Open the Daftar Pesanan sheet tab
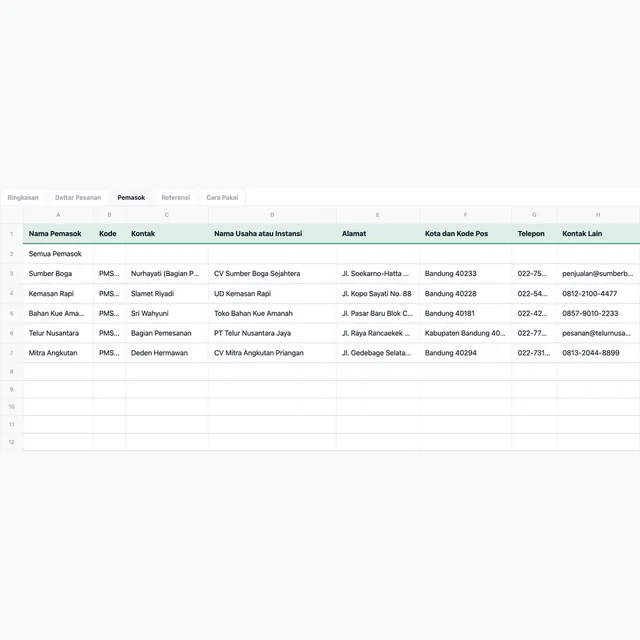640x640 pixels. (78, 198)
